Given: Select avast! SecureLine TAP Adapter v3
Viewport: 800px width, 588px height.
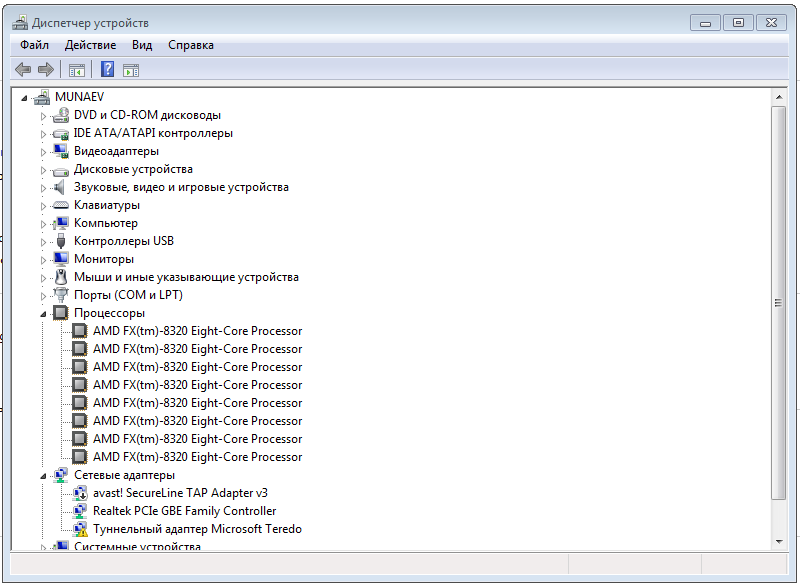Looking at the screenshot, I should tap(180, 493).
